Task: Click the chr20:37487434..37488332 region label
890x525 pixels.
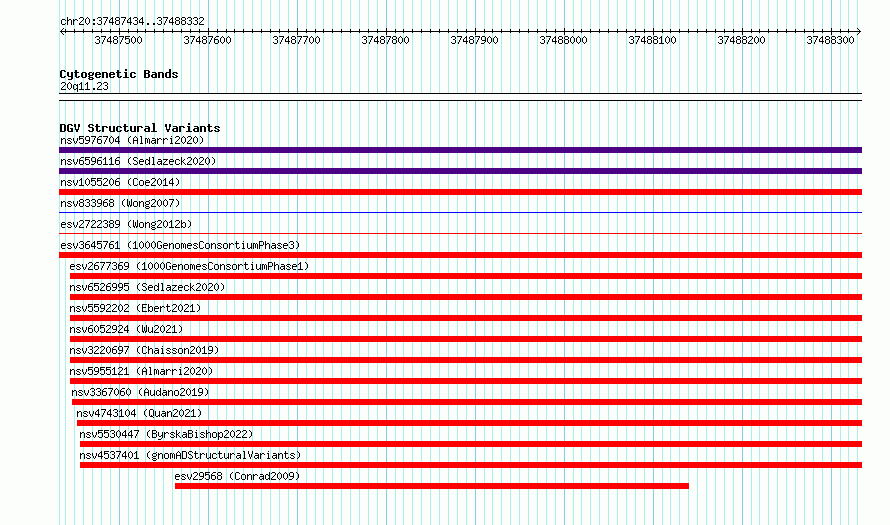Action: [x=132, y=21]
